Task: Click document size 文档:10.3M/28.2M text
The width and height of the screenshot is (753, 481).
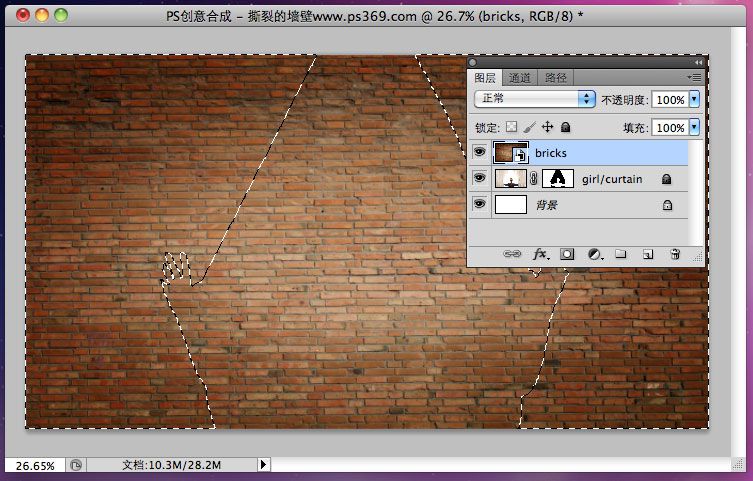Action: pos(171,465)
